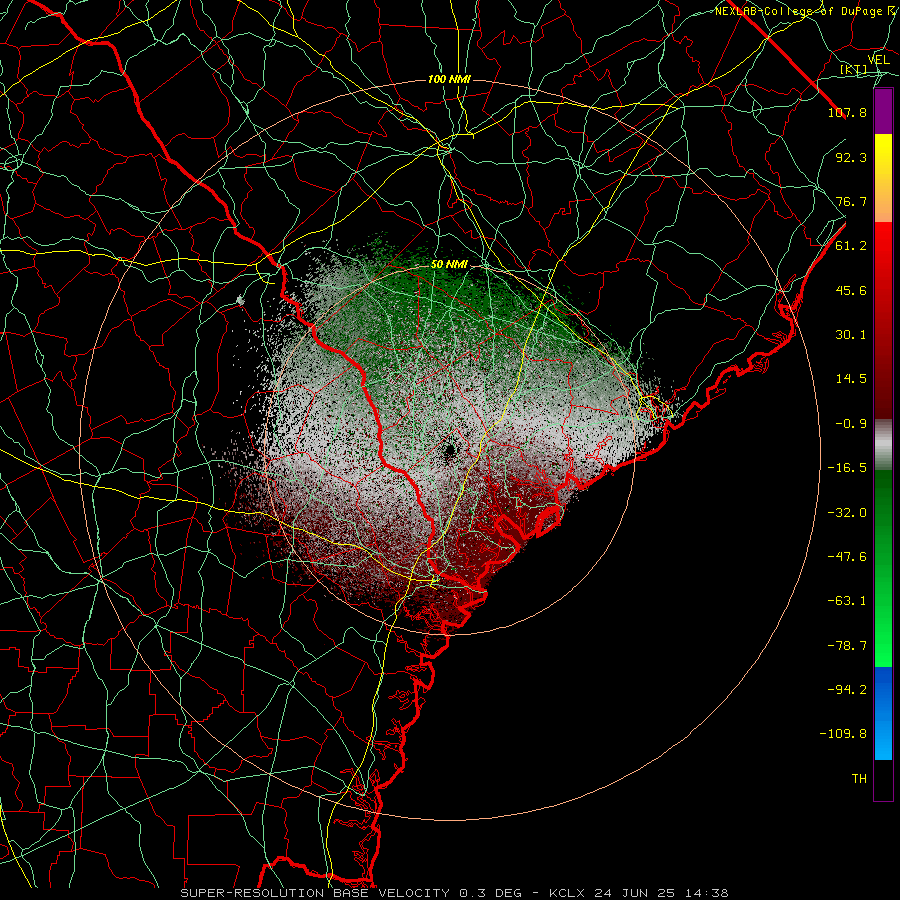Screen dimensions: 900x900
Task: Click the -47.6 legend value
Action: [847, 557]
